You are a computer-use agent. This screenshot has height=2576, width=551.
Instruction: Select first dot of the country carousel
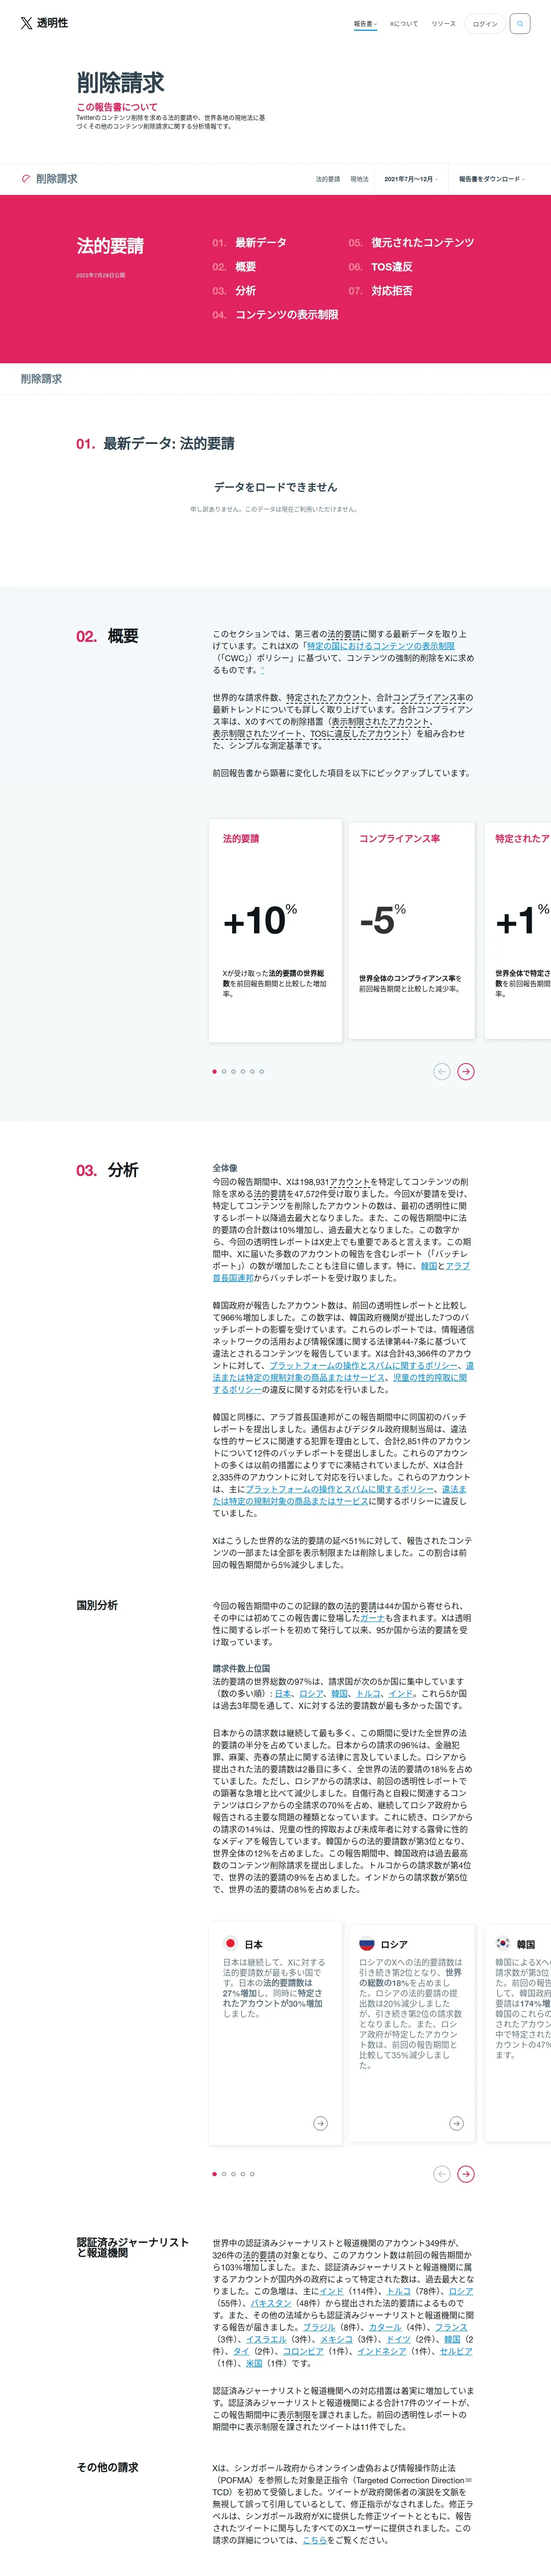(x=214, y=2174)
